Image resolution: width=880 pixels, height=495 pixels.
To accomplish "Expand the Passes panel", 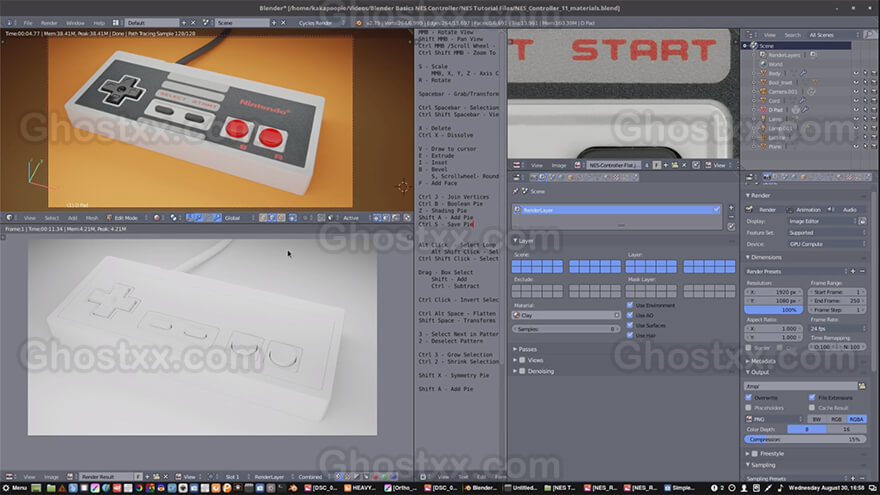I will [x=526, y=349].
